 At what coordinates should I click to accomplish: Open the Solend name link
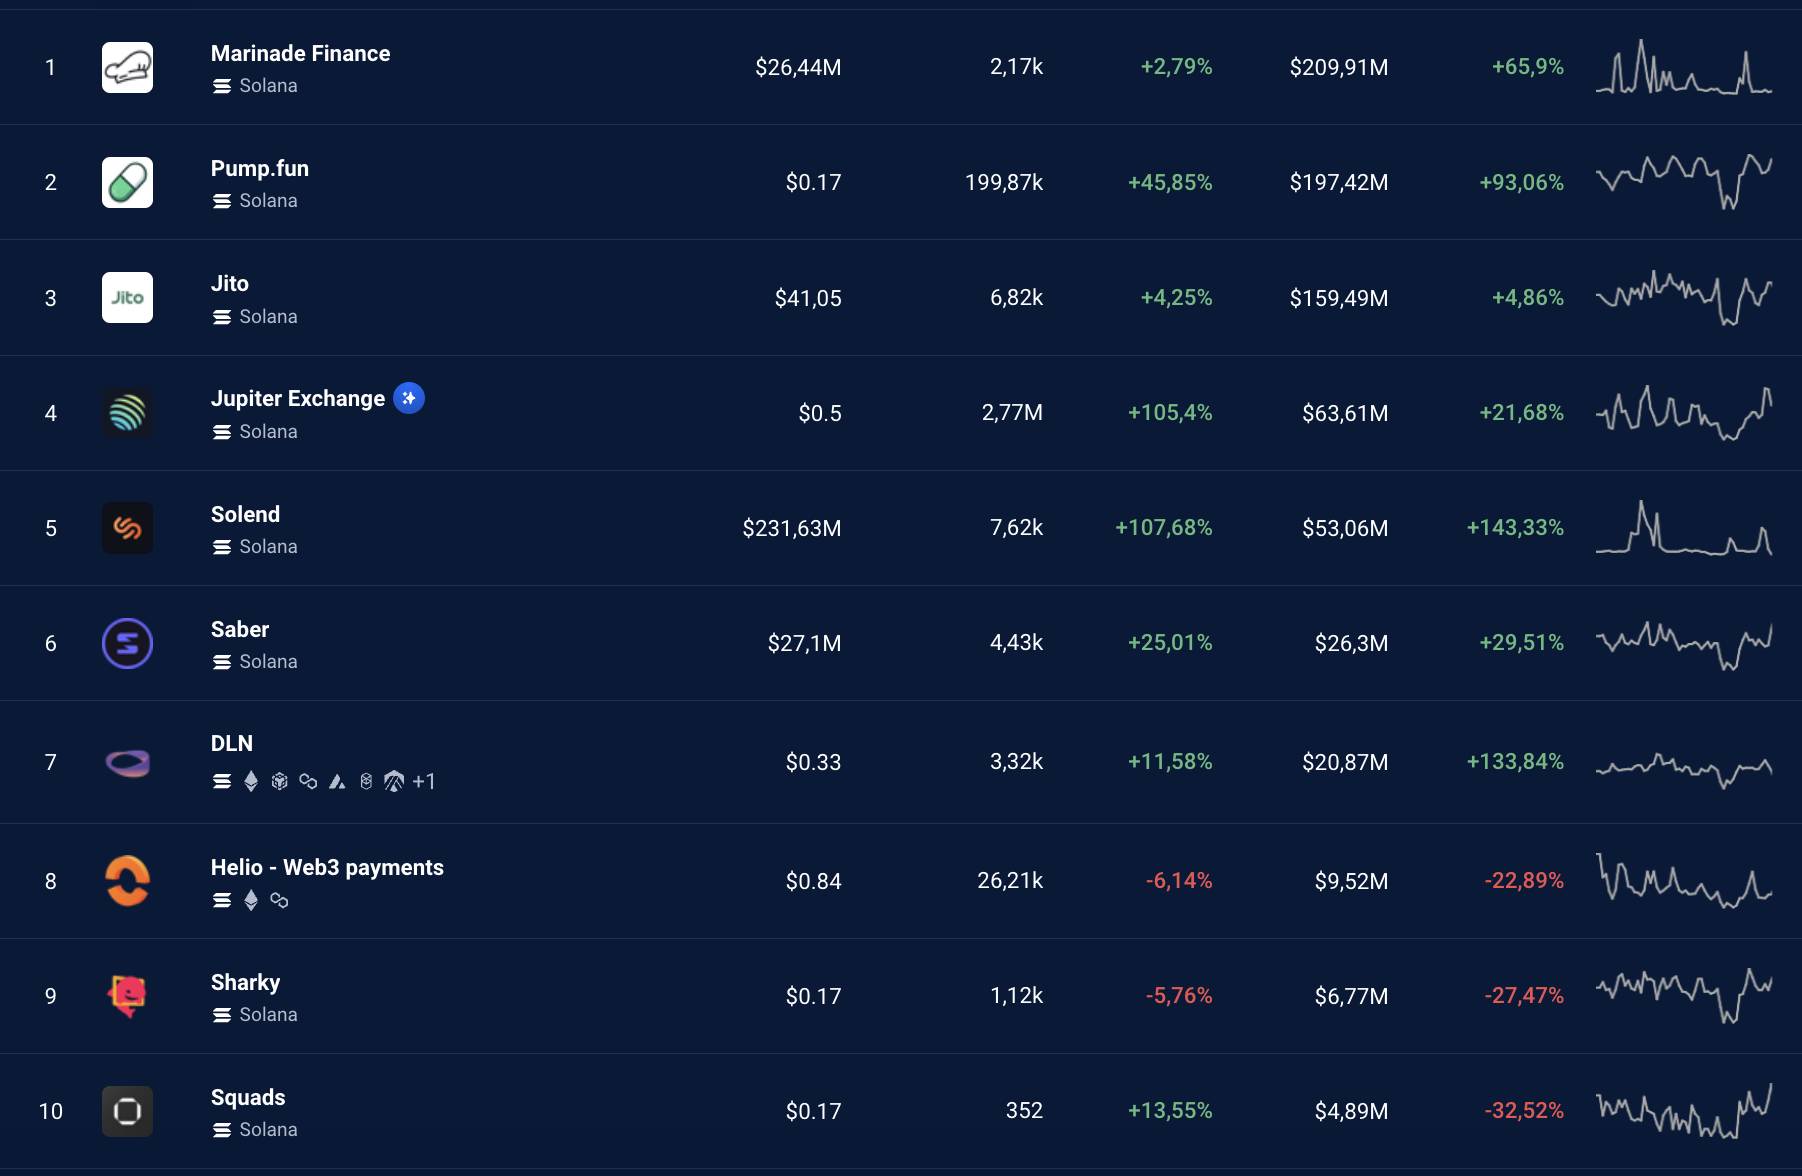245,514
